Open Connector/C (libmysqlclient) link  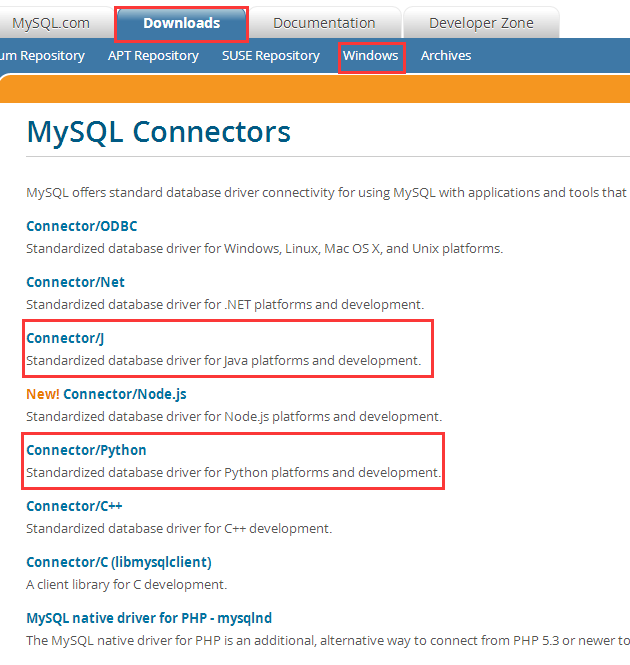pos(119,562)
